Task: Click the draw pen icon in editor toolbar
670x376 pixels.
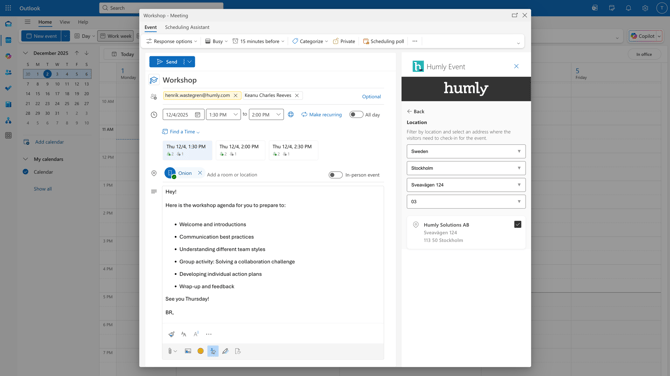Action: [x=225, y=351]
